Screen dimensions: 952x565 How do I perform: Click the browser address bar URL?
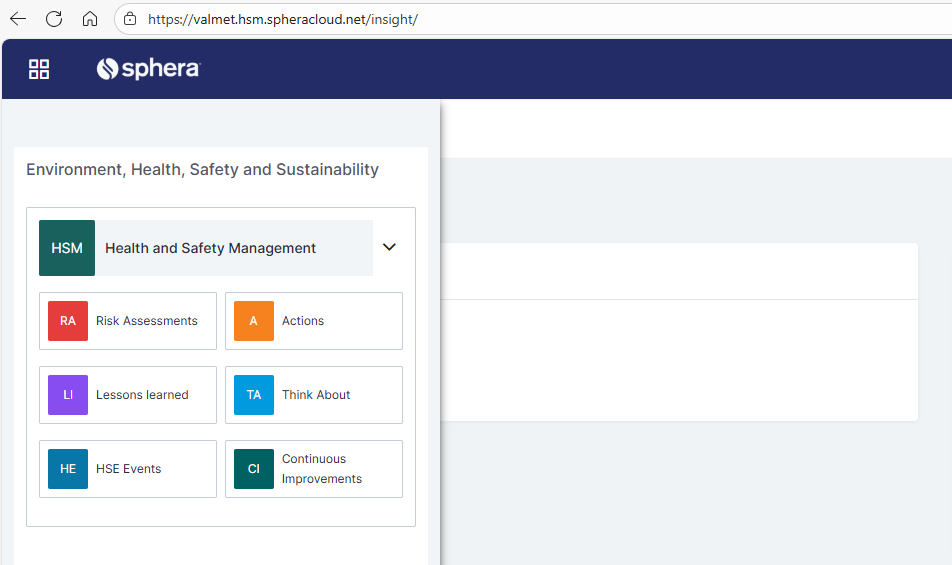[x=282, y=19]
